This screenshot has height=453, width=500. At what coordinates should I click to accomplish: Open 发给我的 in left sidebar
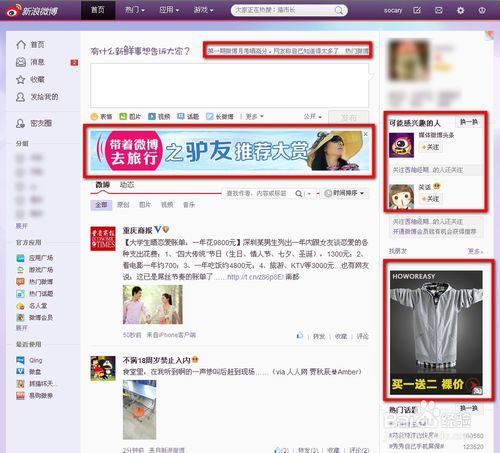(x=37, y=97)
